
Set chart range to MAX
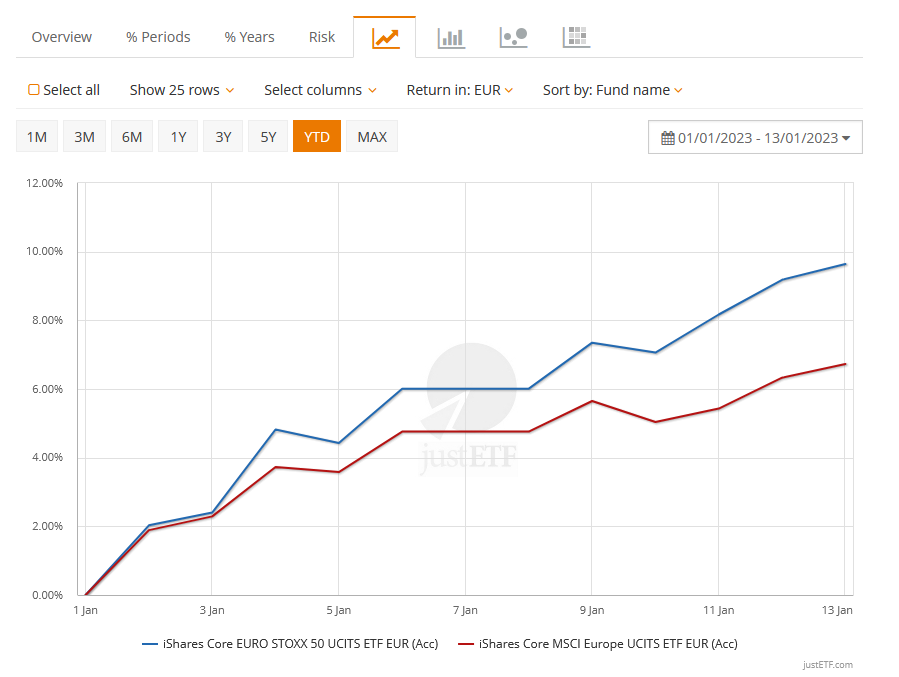tap(372, 137)
